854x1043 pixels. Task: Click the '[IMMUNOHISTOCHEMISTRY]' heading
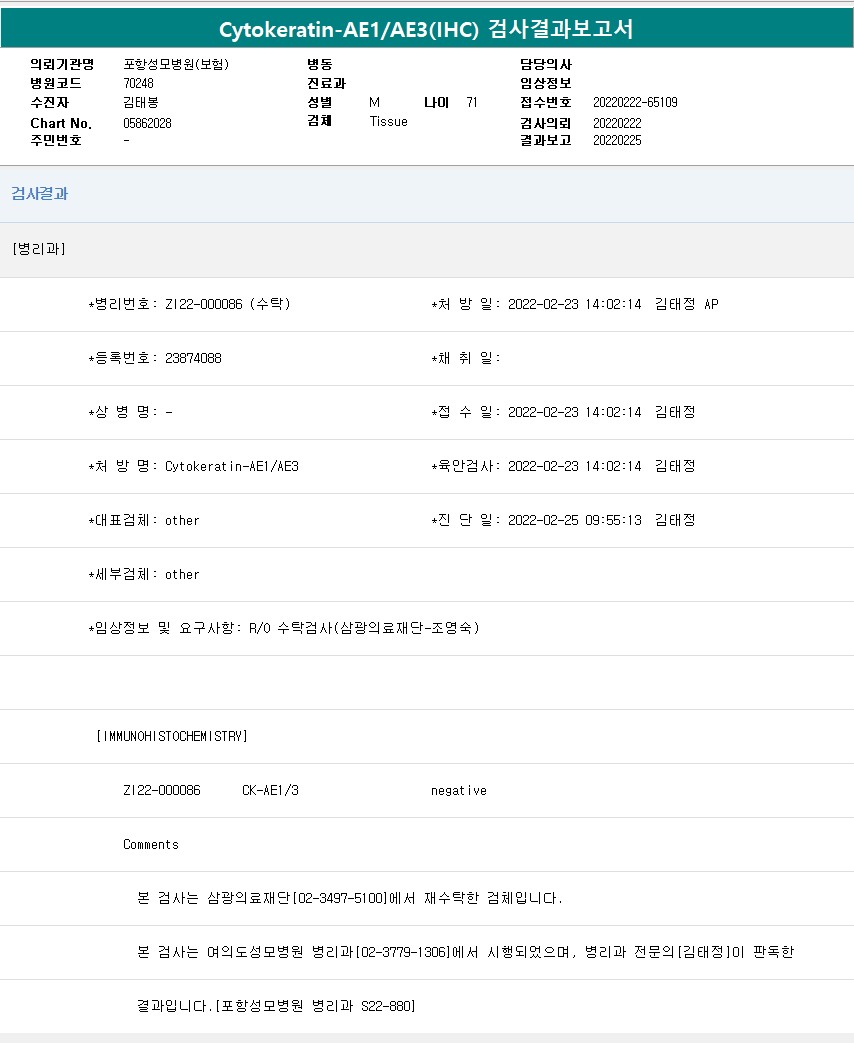pyautogui.click(x=172, y=736)
